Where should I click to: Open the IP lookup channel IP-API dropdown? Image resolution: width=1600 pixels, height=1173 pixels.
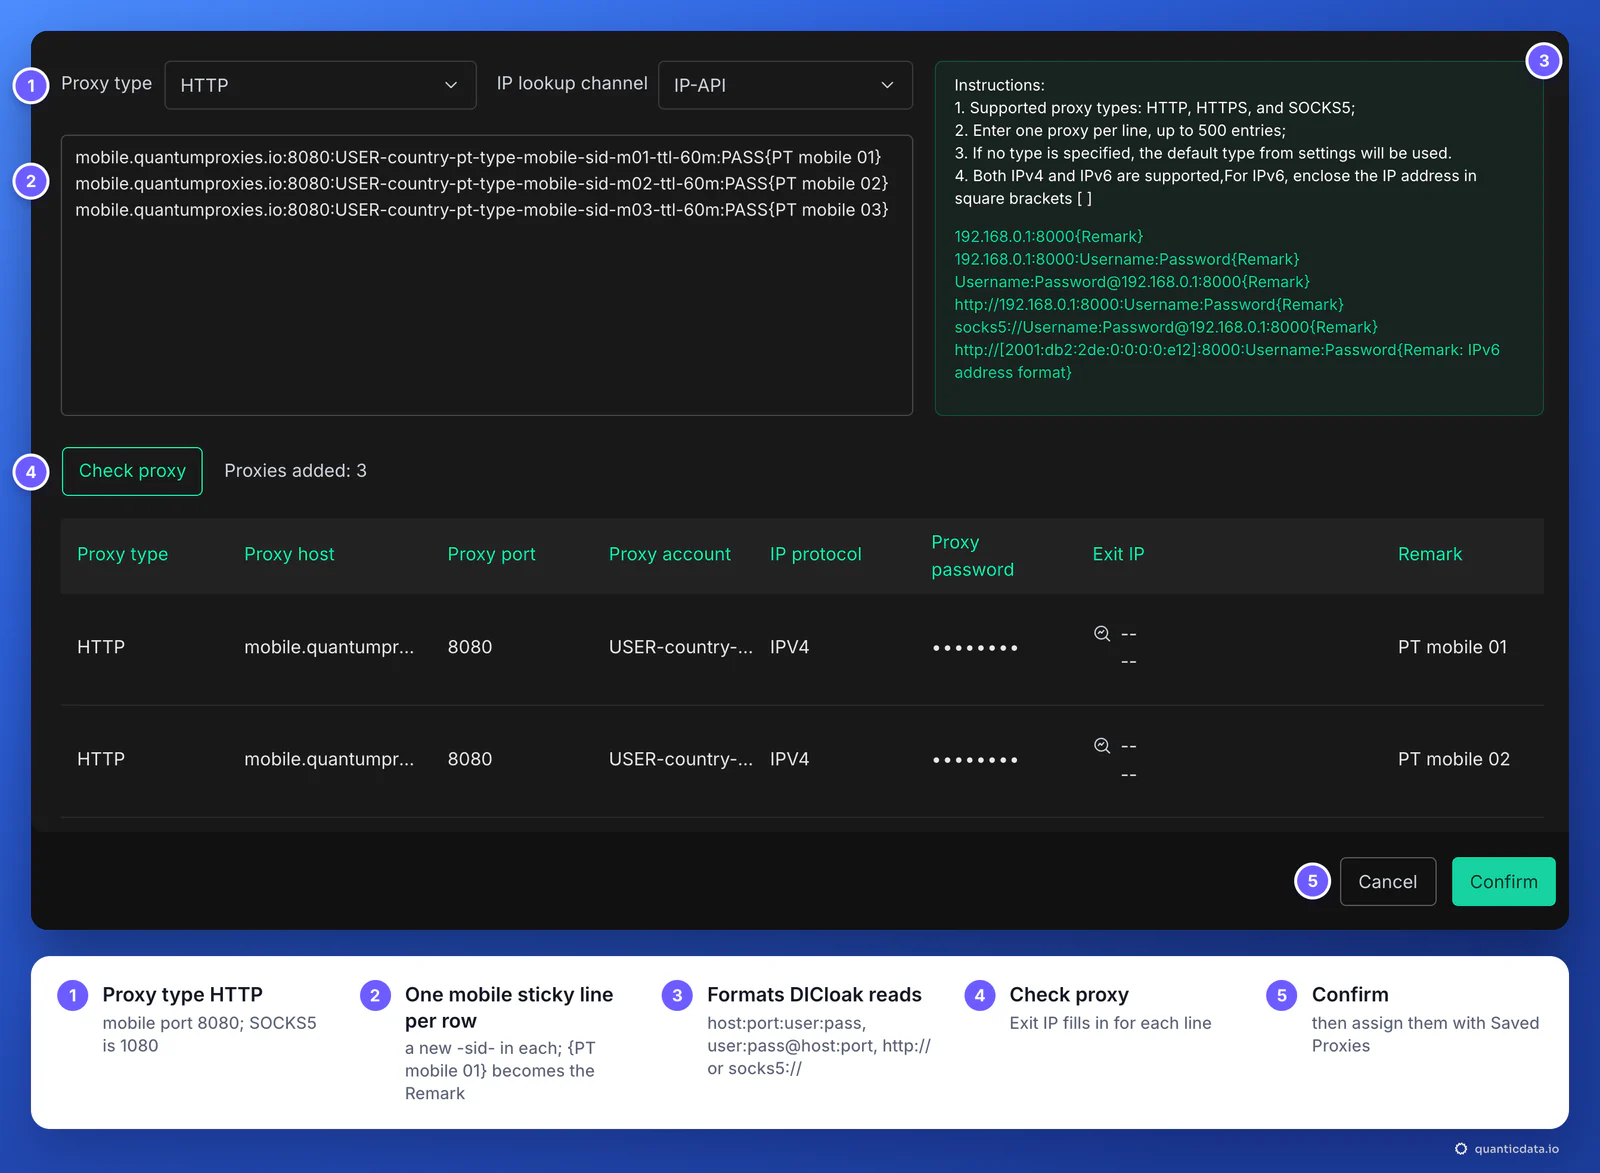click(785, 85)
